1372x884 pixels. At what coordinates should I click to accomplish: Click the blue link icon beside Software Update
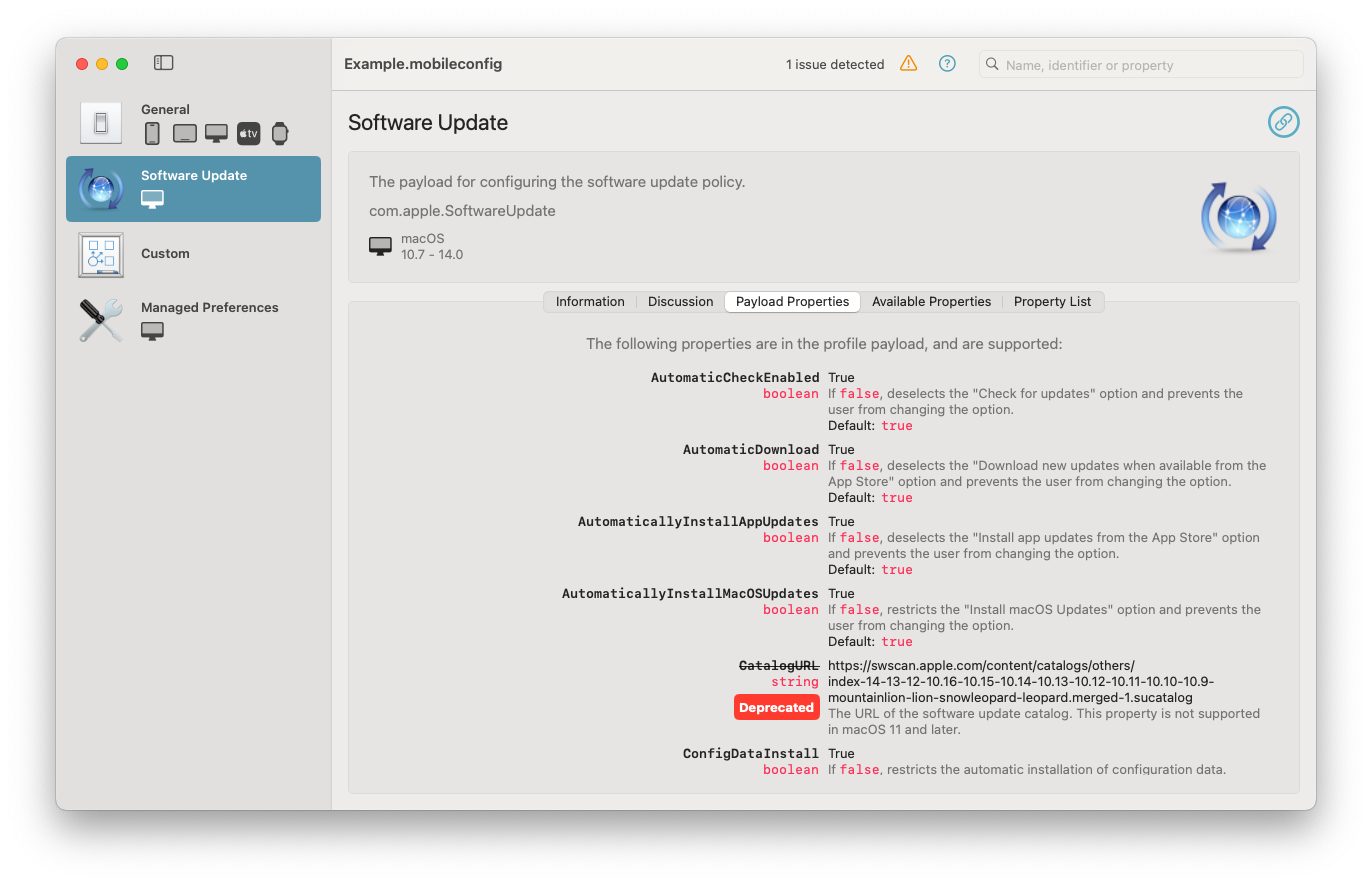tap(1283, 122)
